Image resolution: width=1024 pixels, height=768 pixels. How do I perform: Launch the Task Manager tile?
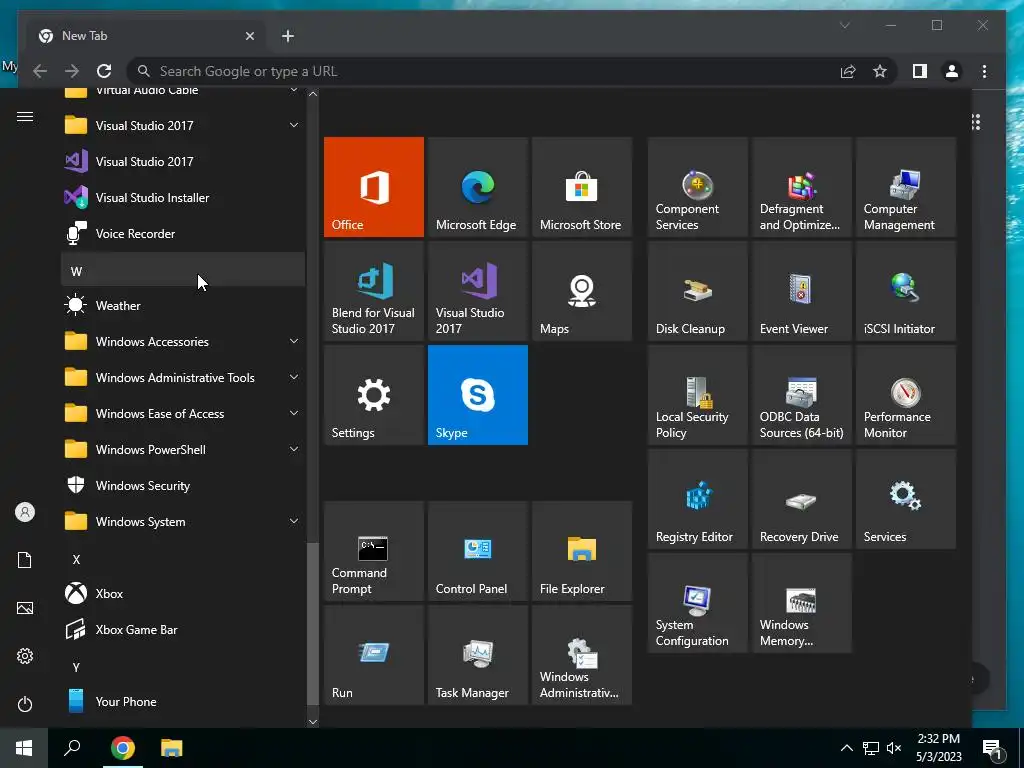point(477,655)
